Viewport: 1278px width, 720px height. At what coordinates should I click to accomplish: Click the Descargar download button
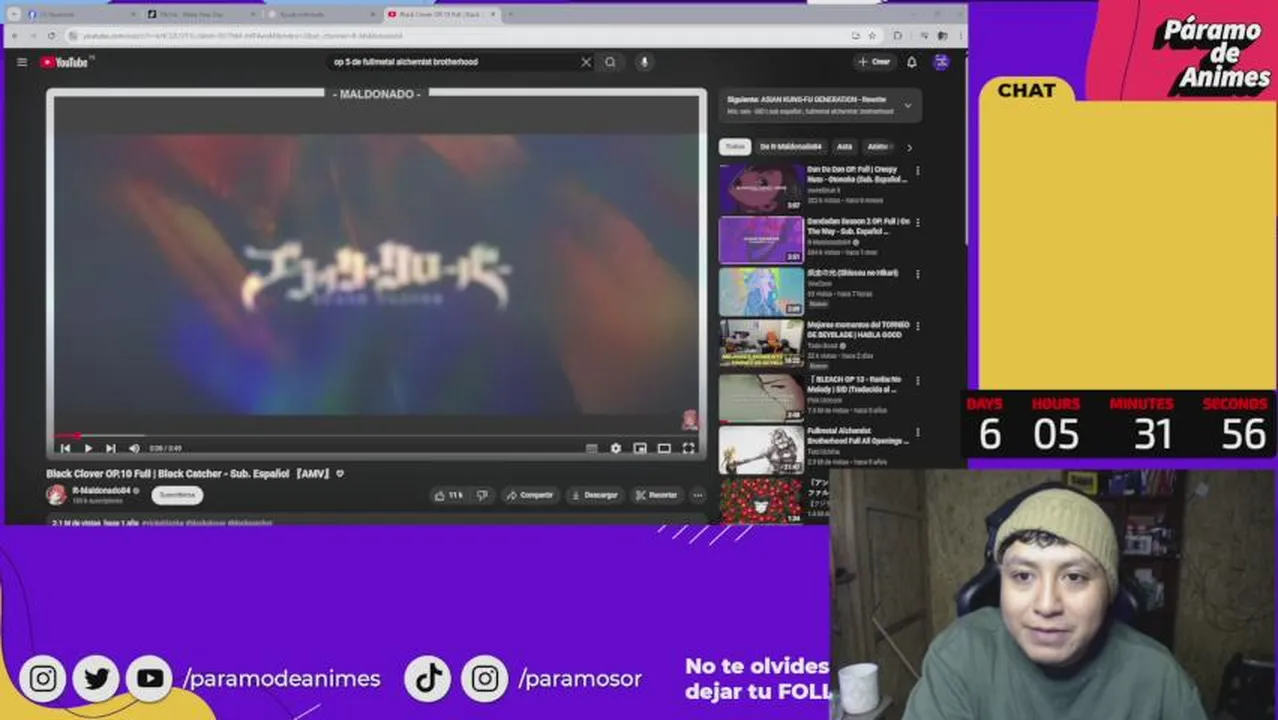tap(595, 495)
